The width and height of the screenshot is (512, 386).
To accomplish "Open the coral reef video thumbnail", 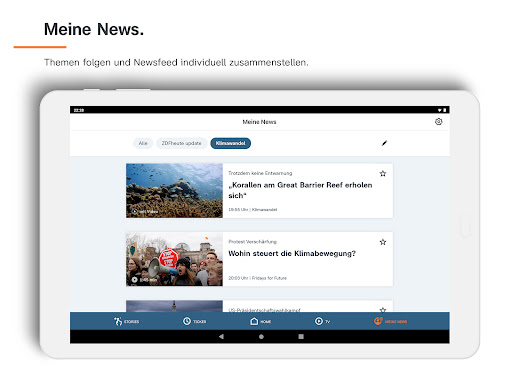I will pos(174,191).
